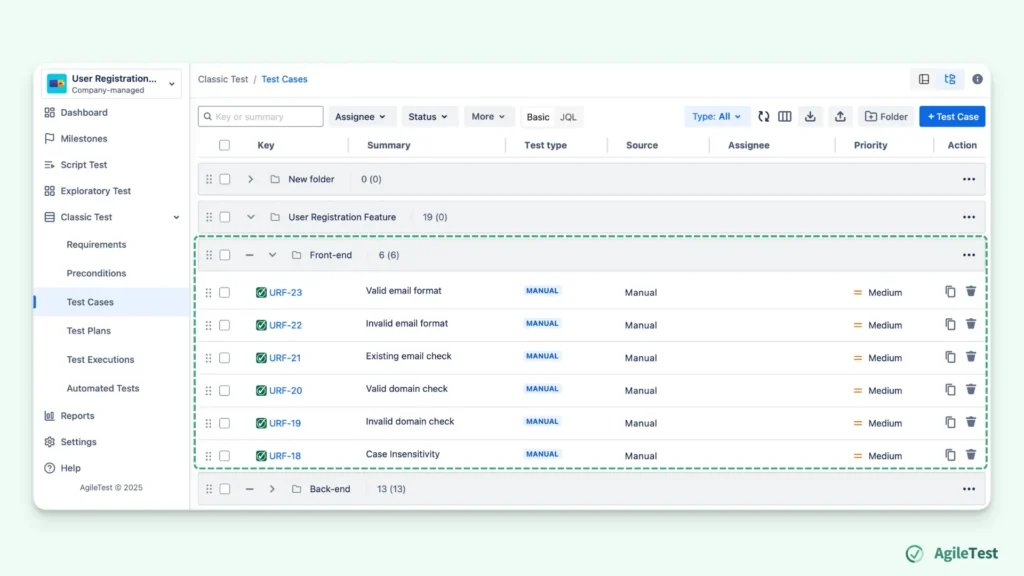Click the + Test Case button
This screenshot has height=576, width=1024.
[952, 117]
